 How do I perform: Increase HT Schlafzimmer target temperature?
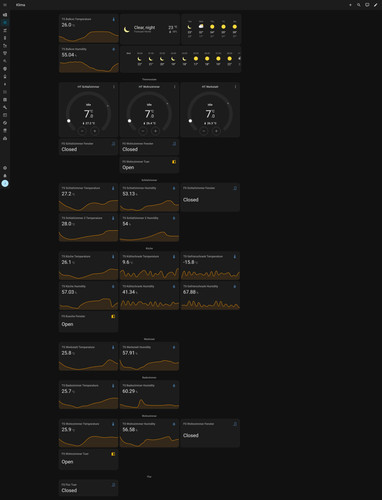click(x=95, y=131)
